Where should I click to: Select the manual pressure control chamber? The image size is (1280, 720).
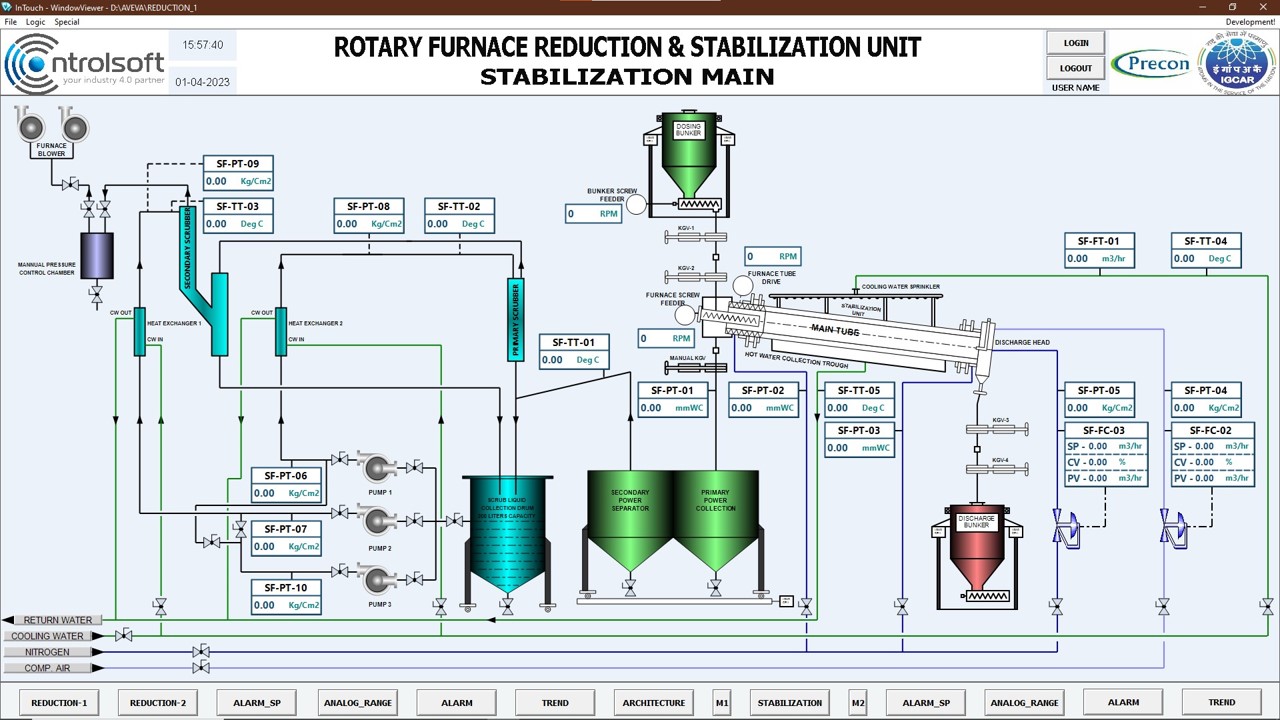click(96, 255)
